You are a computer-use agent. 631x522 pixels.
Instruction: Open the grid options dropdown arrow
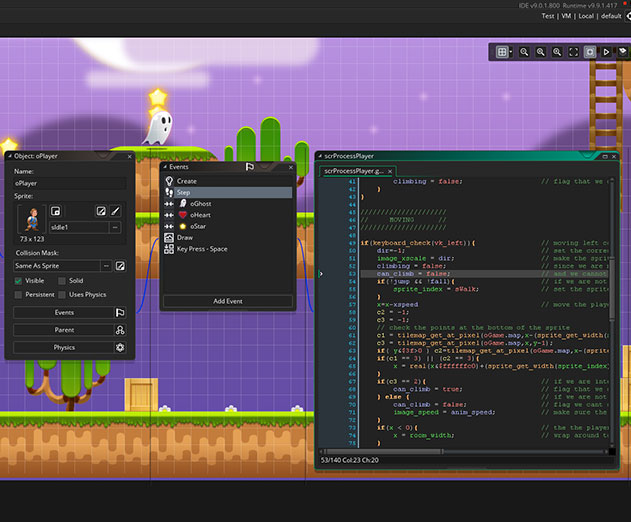(511, 52)
